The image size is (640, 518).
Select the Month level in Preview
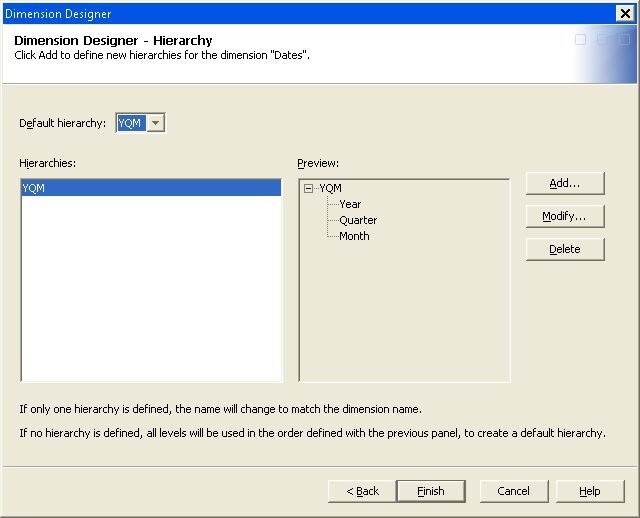354,236
